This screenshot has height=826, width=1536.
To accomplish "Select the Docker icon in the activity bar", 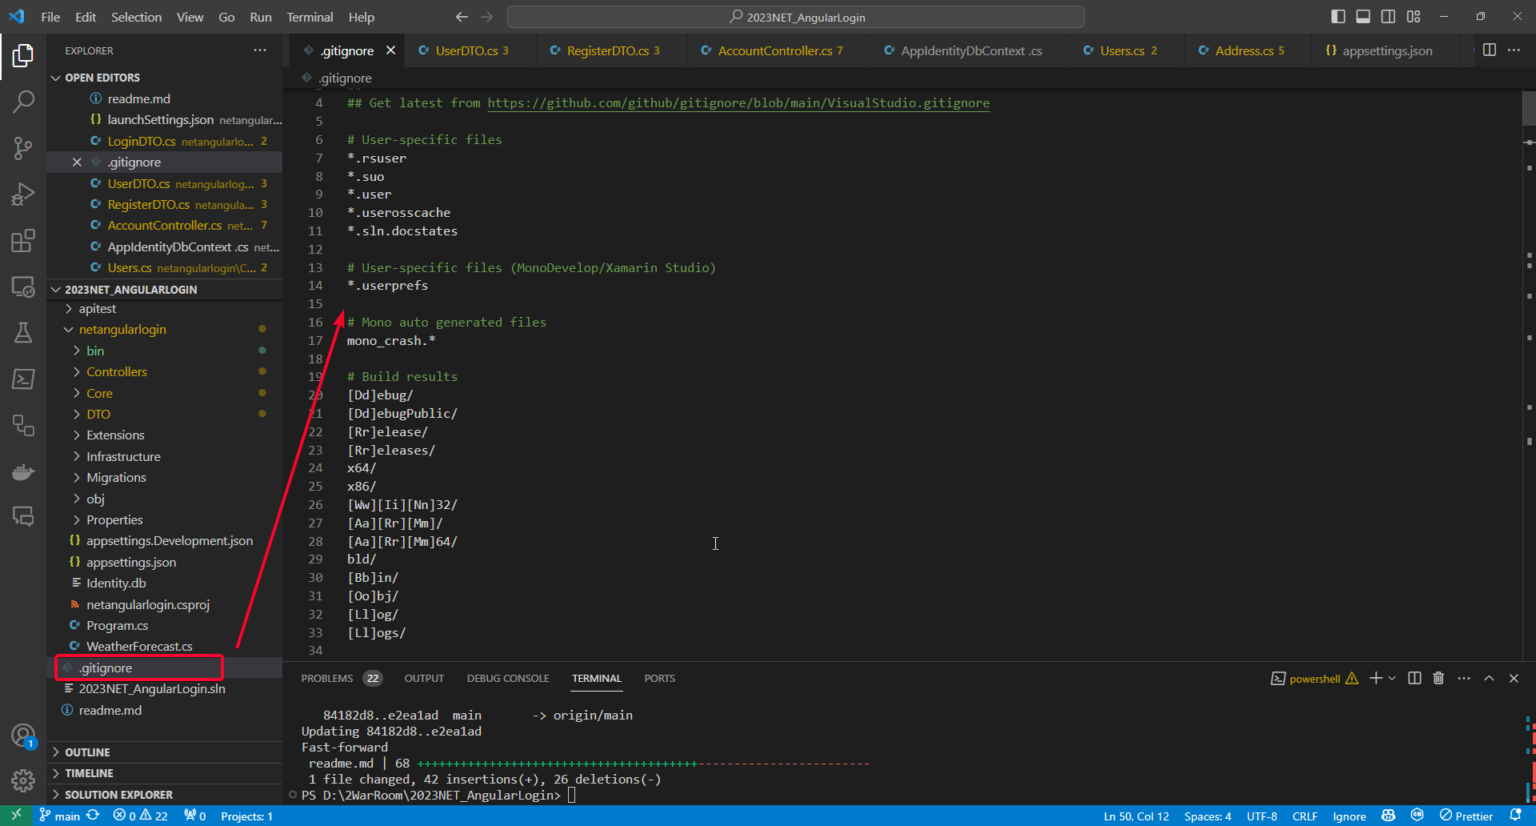I will [23, 471].
